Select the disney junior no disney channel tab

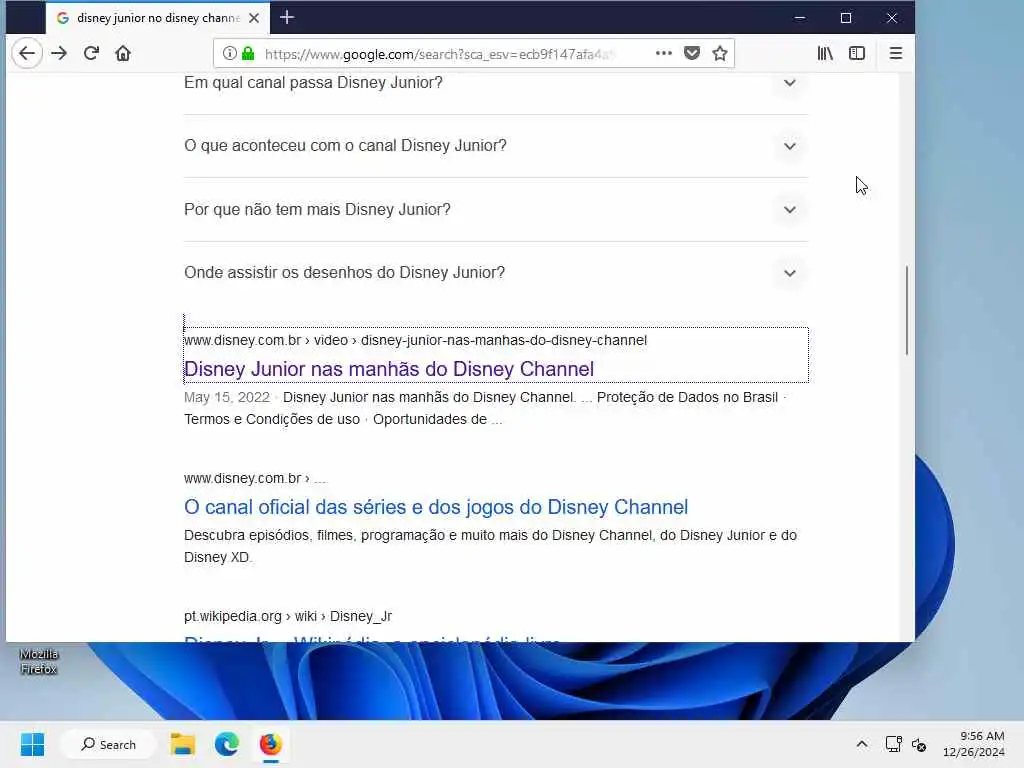157,18
